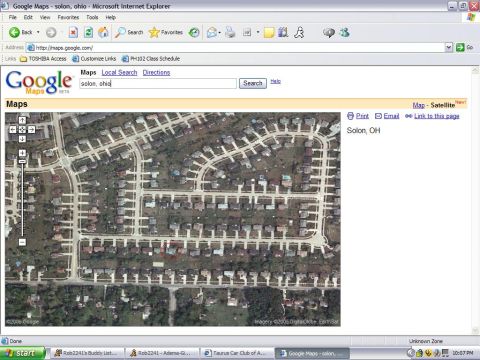The height and width of the screenshot is (360, 480).
Task: Switch to Map view link
Action: click(419, 105)
